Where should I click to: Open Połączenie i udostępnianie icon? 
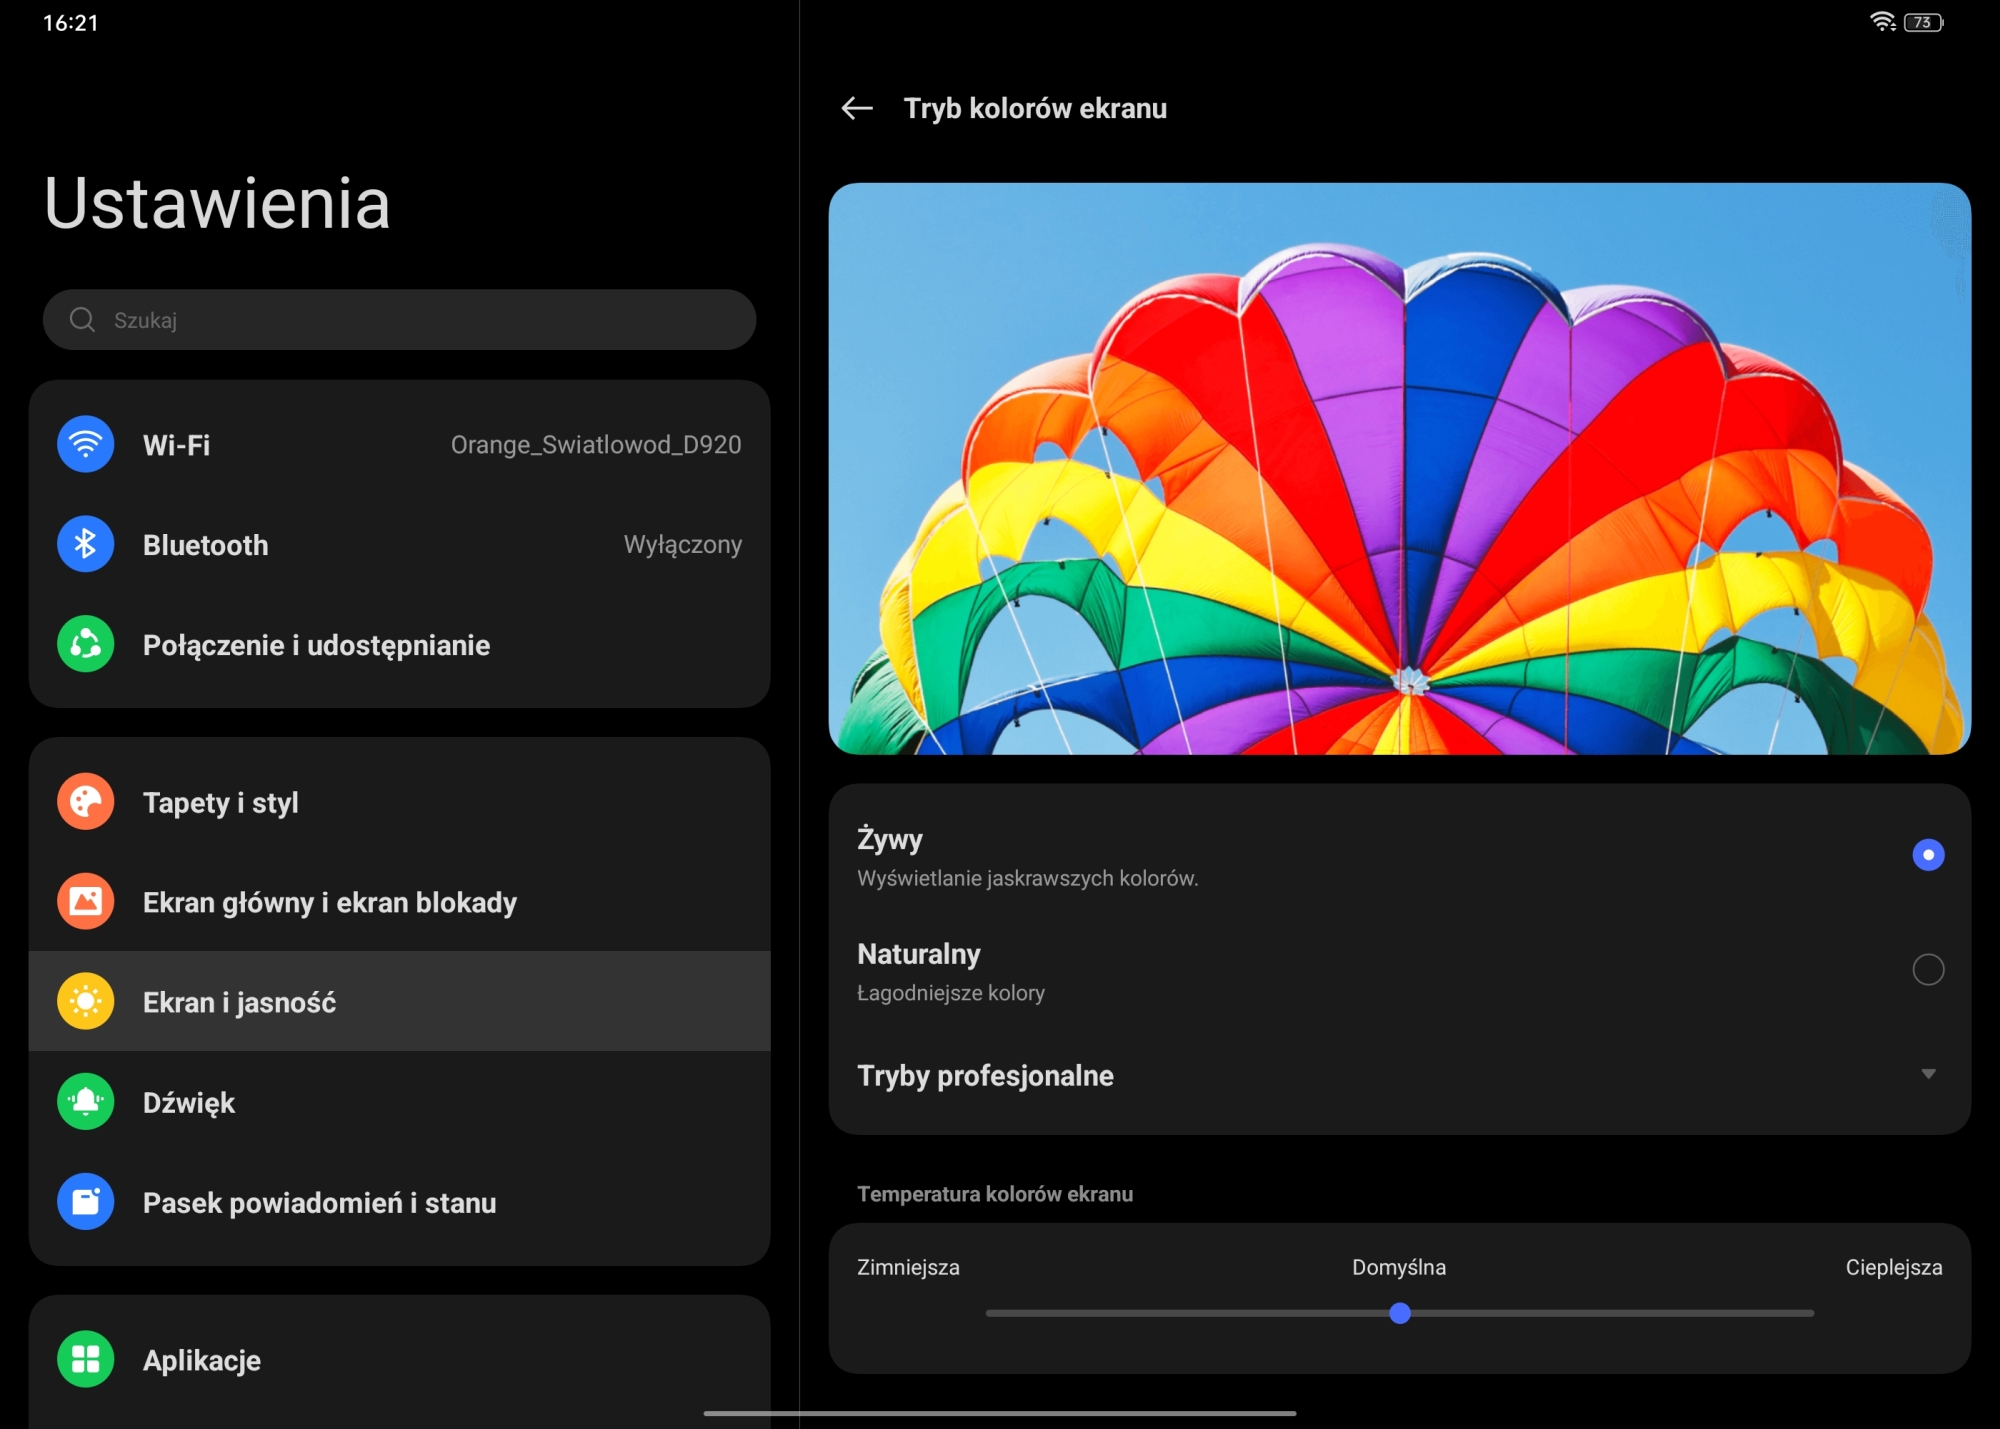point(86,644)
